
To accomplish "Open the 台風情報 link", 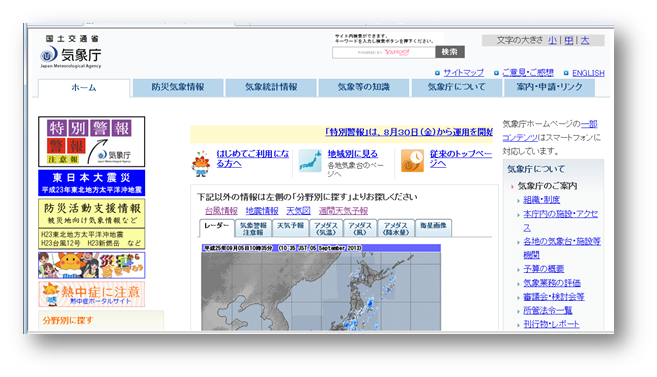I will pos(221,211).
